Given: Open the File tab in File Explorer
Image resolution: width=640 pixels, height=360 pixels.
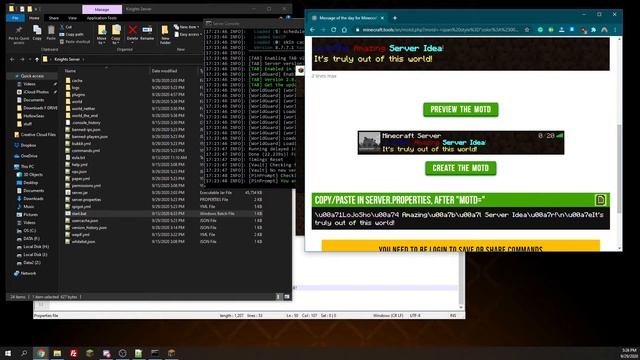Looking at the screenshot, I should [16, 18].
